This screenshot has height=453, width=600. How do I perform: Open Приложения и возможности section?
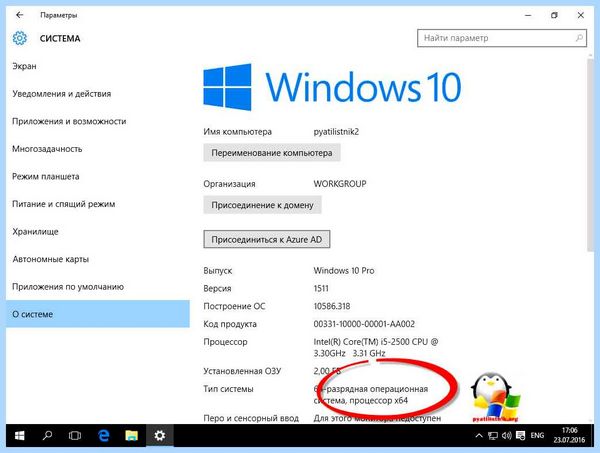[x=69, y=121]
